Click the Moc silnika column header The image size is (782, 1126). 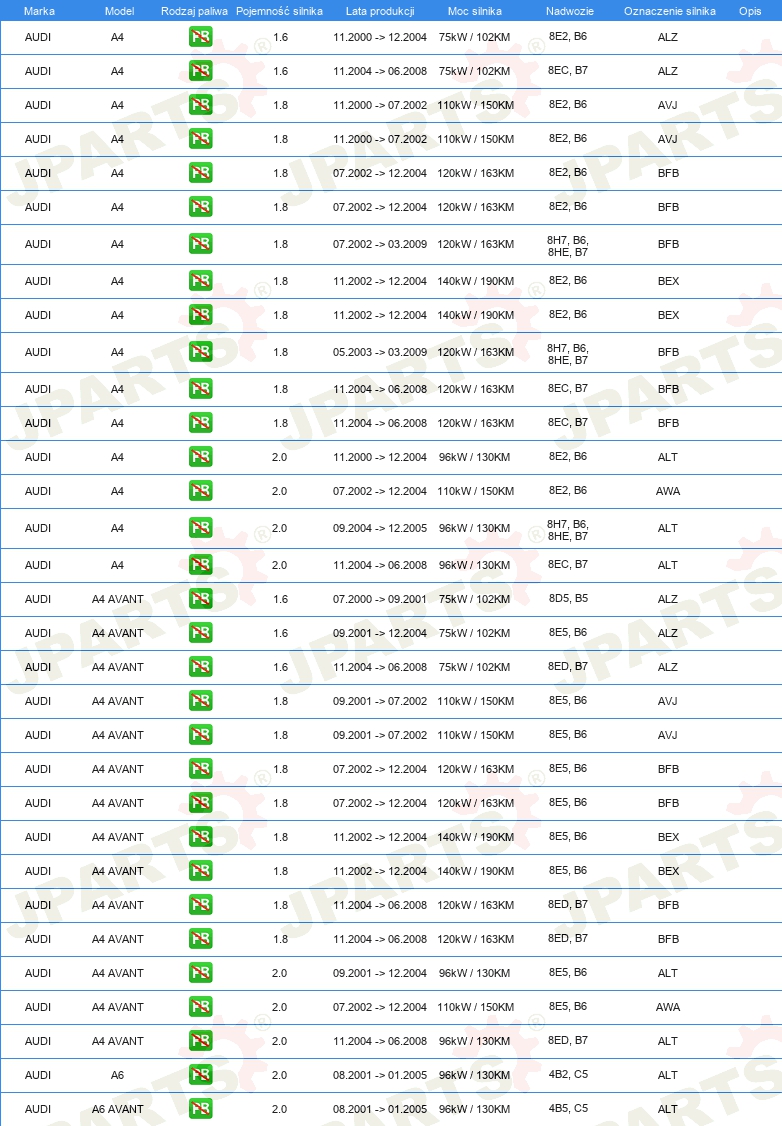point(475,11)
